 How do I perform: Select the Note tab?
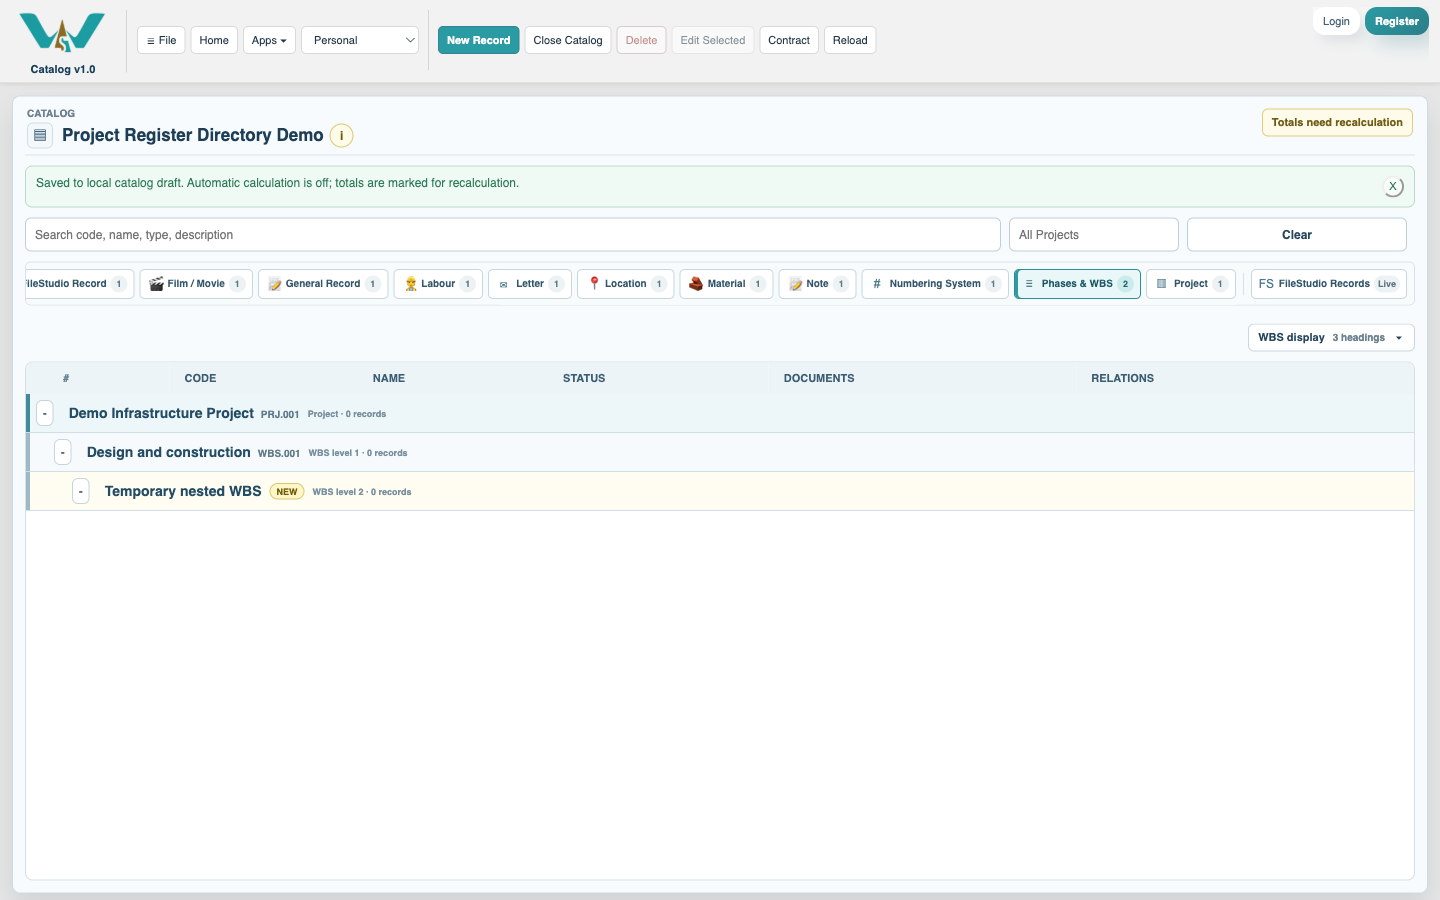click(x=817, y=284)
